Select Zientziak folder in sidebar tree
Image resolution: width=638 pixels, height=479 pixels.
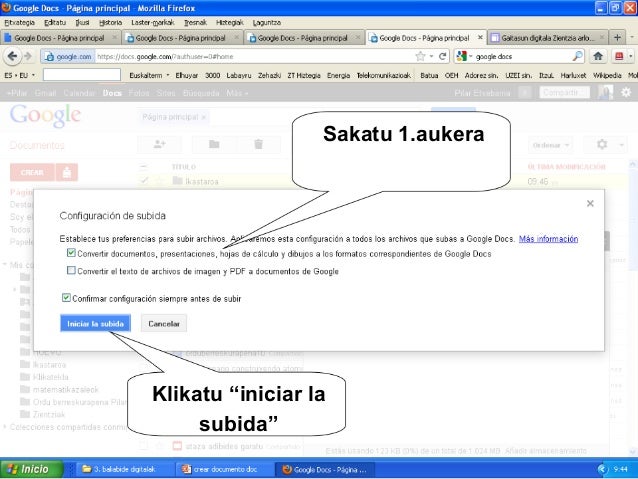pos(49,414)
